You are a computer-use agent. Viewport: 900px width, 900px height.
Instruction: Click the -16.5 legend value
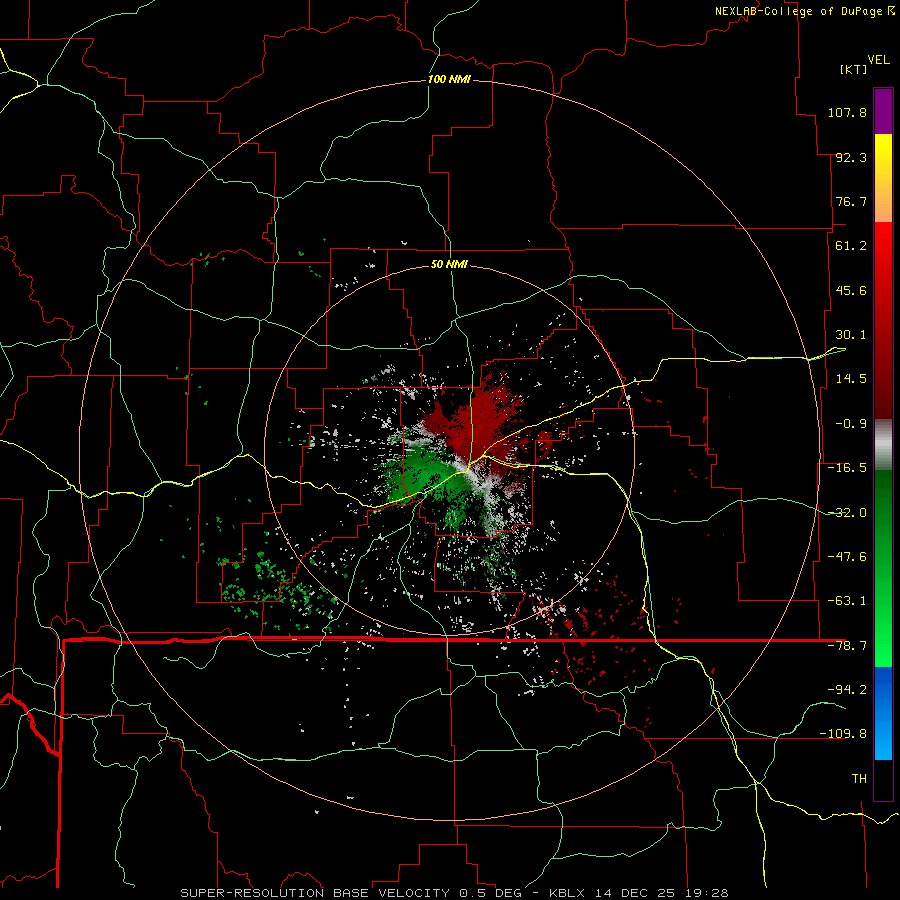847,468
